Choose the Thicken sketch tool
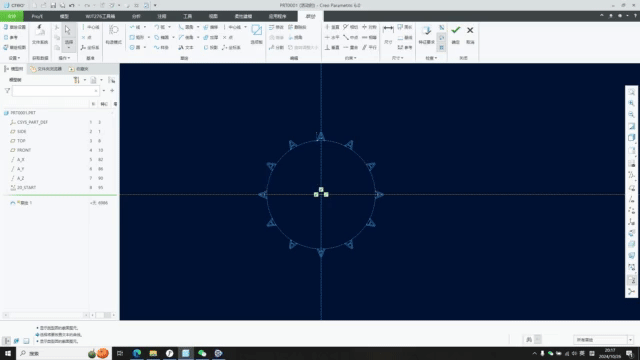 [211, 37]
